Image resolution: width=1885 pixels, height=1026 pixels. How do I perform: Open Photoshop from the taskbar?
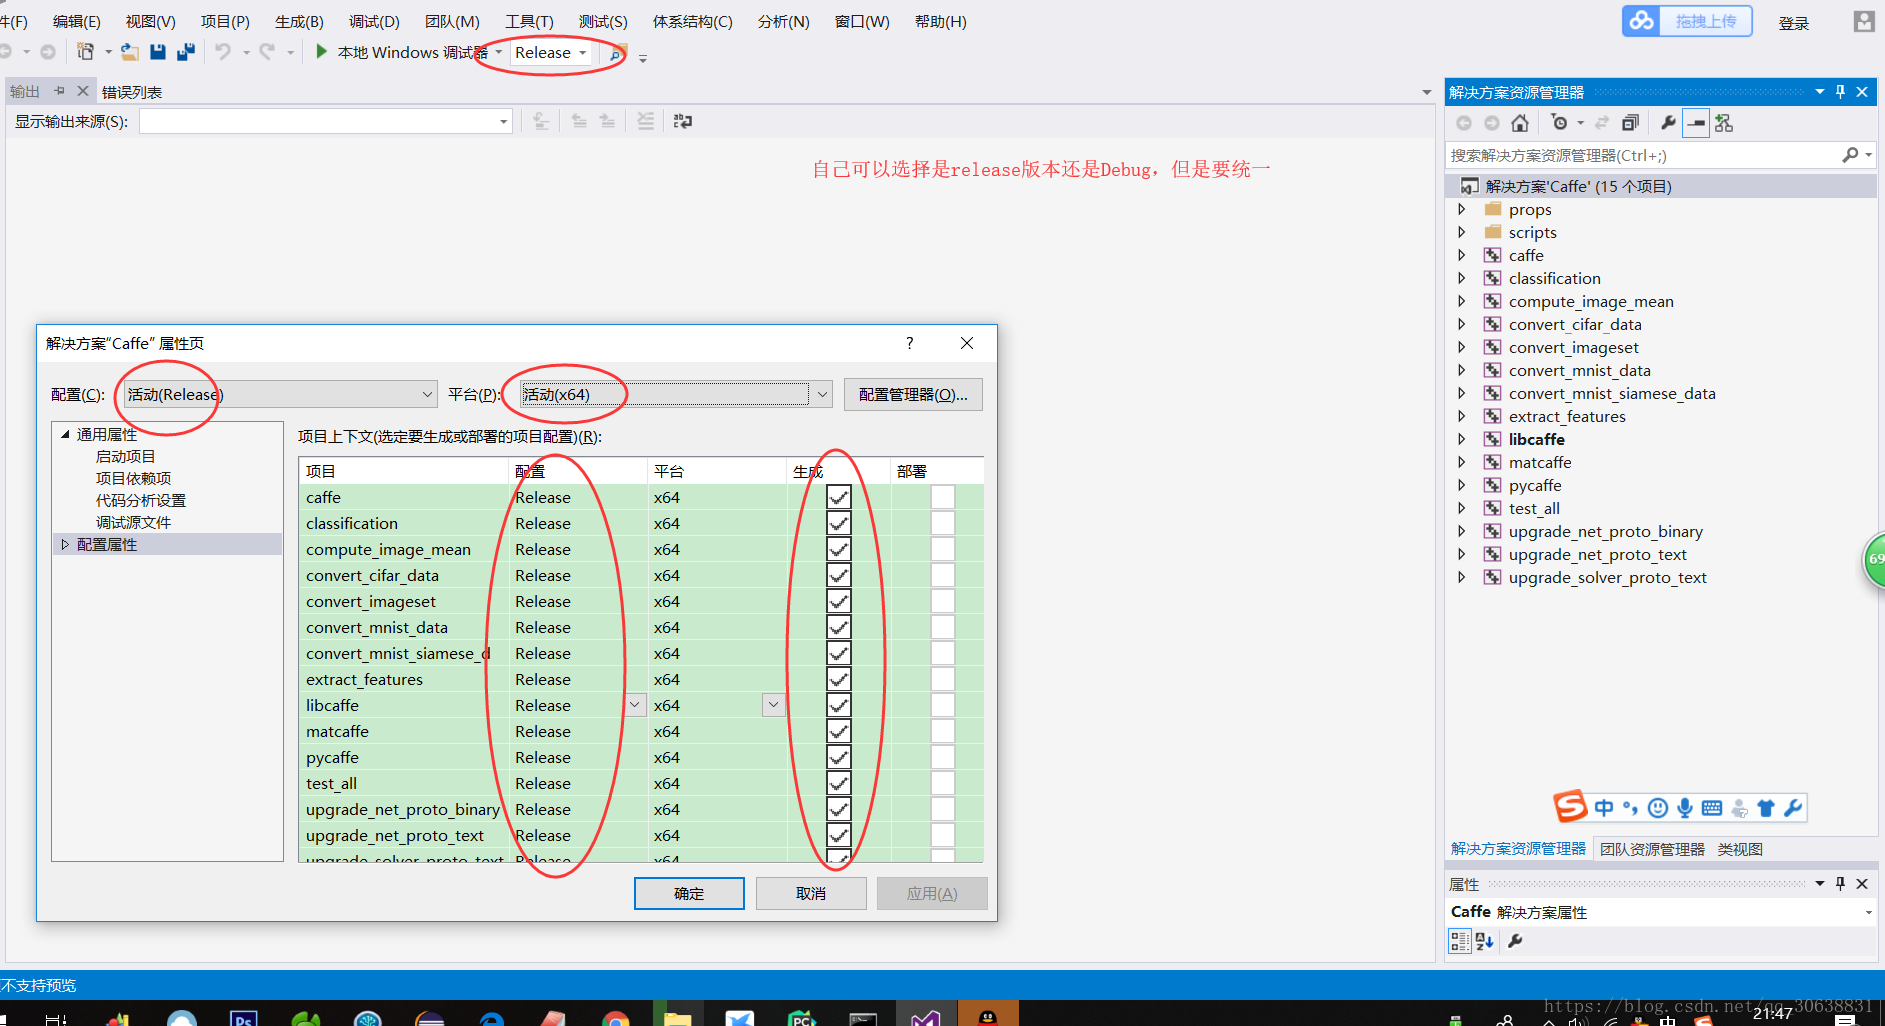point(243,1018)
